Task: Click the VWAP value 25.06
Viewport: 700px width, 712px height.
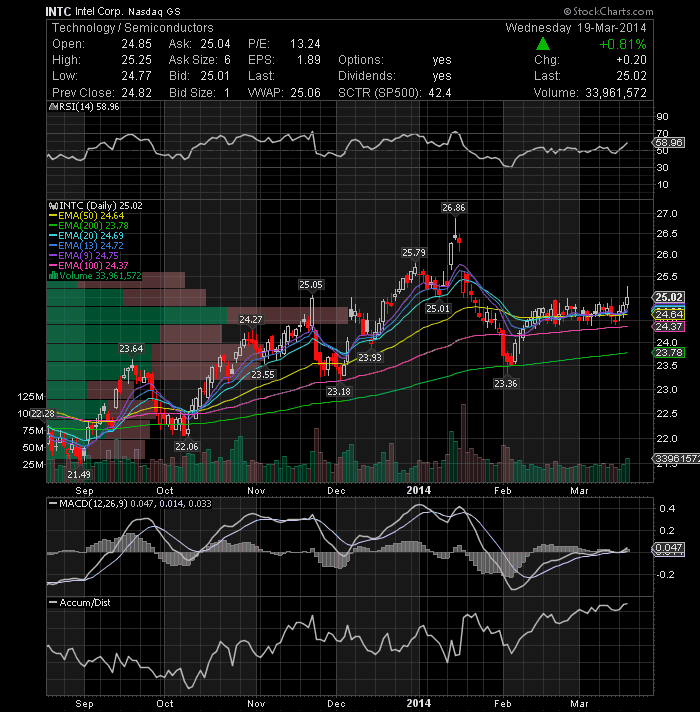Action: [x=305, y=93]
